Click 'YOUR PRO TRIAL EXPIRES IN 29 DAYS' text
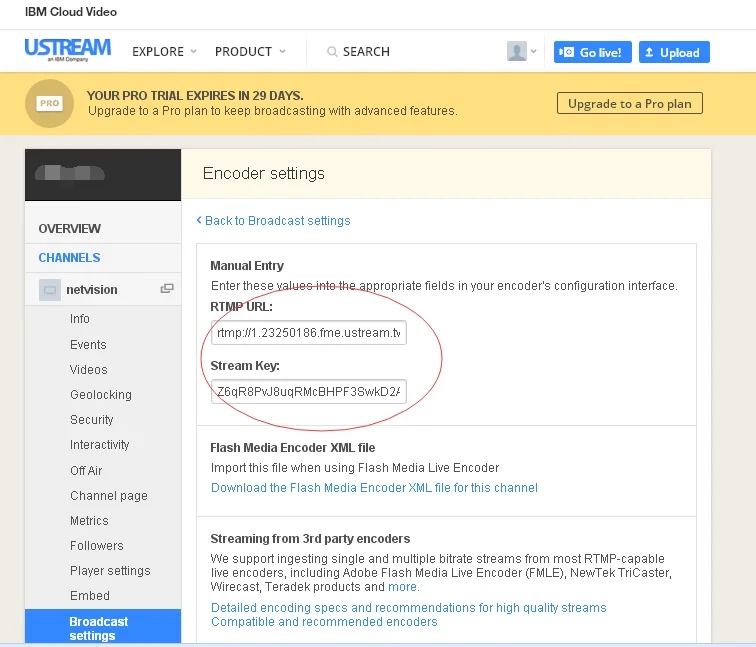The image size is (756, 647). (195, 95)
